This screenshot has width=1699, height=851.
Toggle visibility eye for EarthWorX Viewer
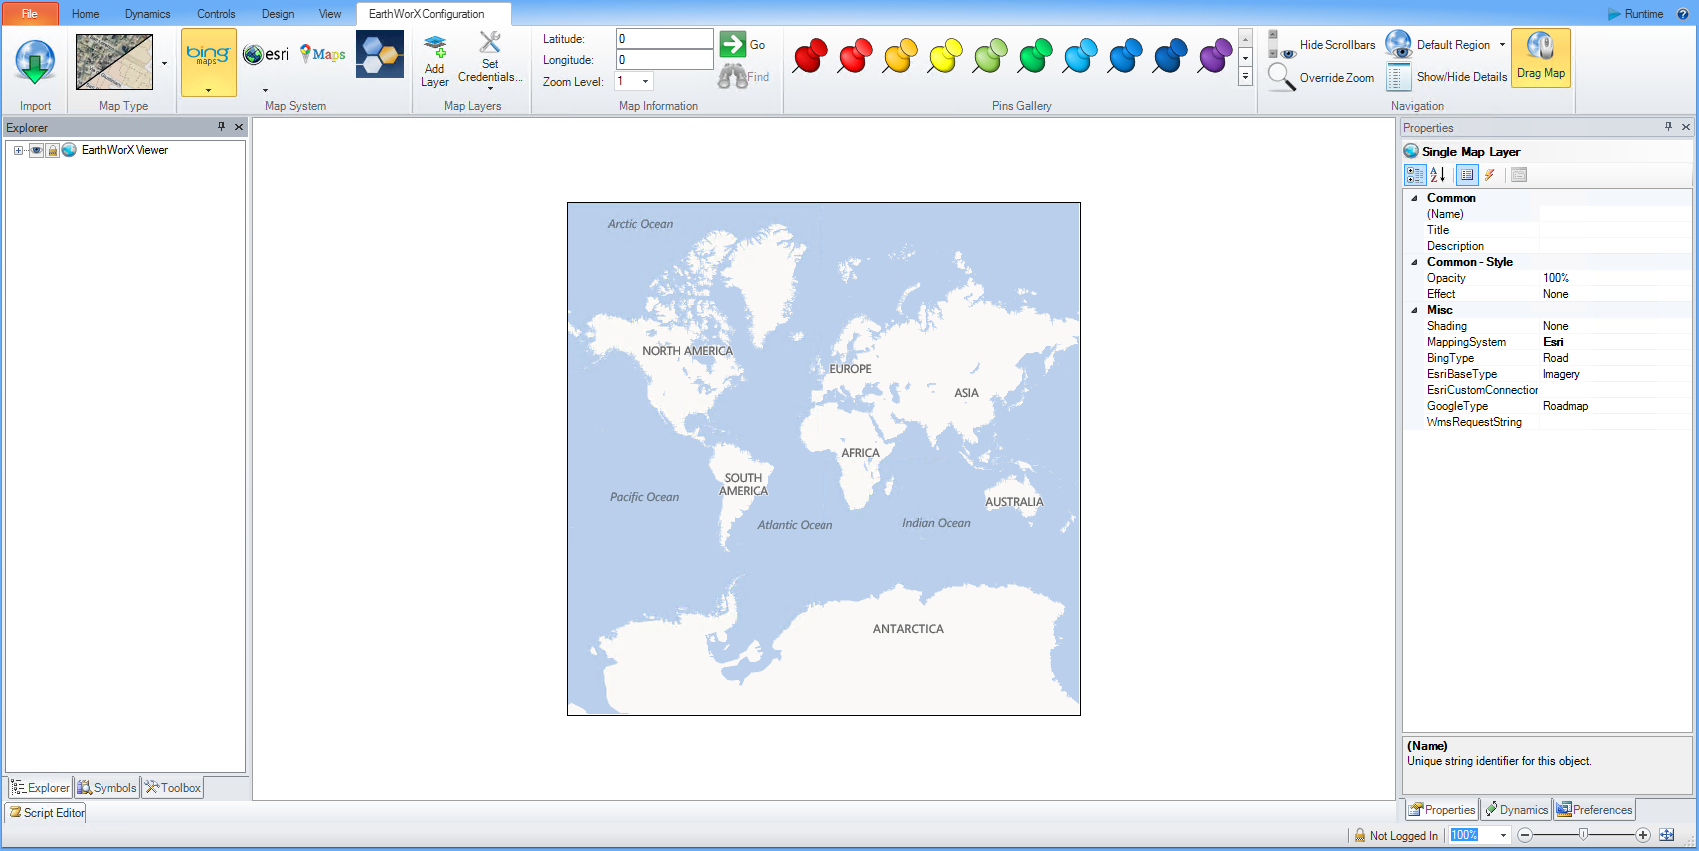(36, 150)
